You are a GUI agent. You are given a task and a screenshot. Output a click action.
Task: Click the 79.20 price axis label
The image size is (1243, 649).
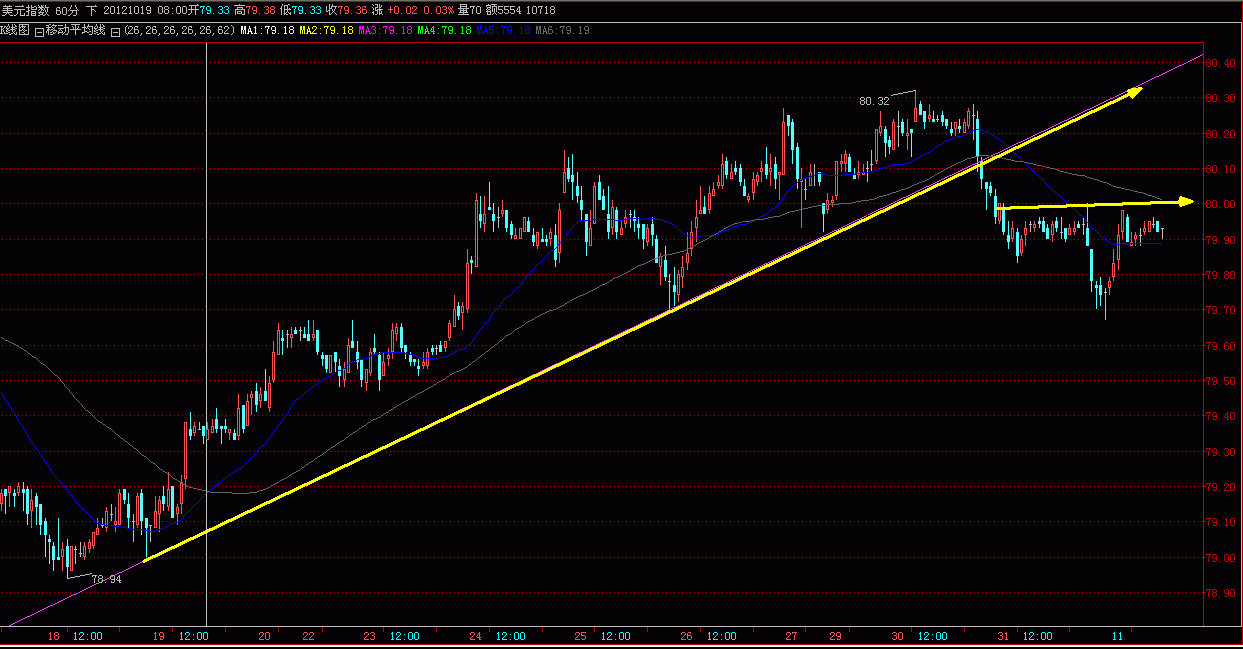[x=1221, y=487]
